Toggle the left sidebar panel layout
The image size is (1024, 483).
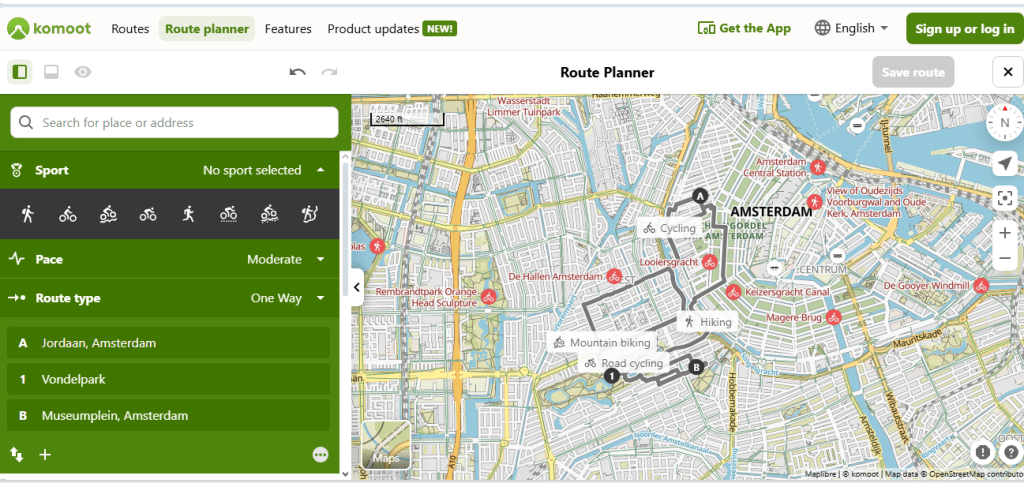(x=20, y=72)
